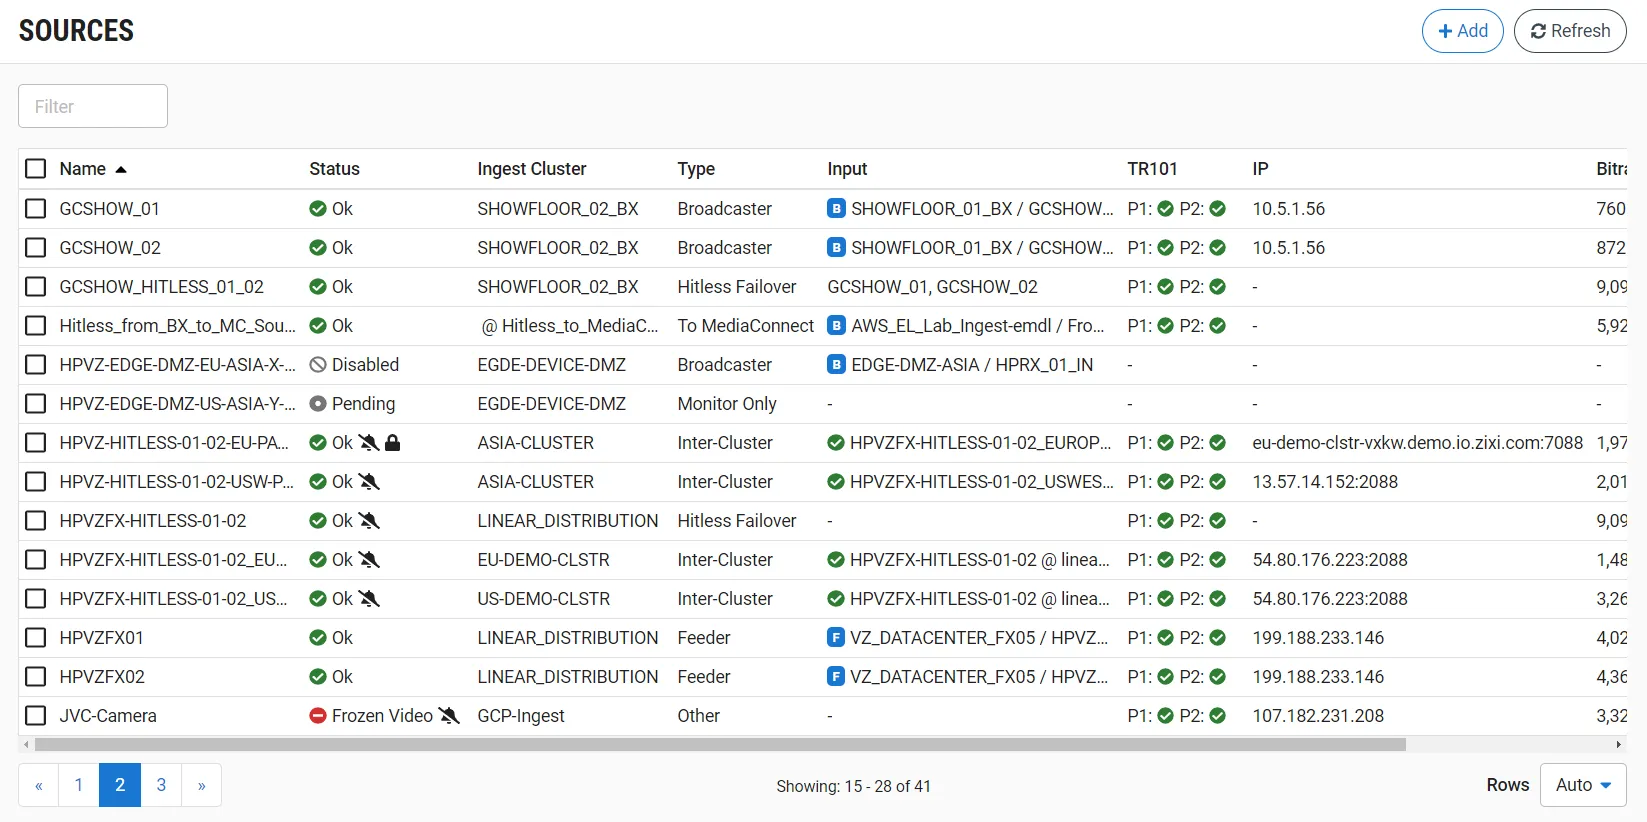The image size is (1647, 822).
Task: Click the Pending status icon for HPVZ-EDGE-DMZ-US-ASIA
Action: click(318, 404)
